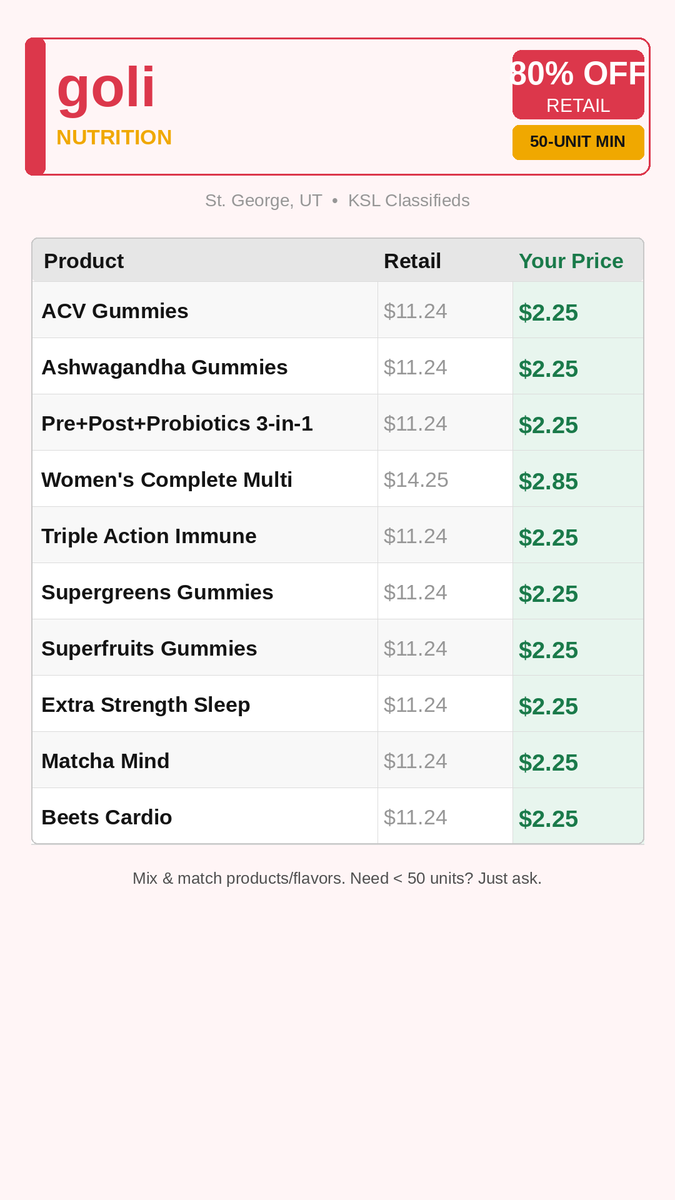Select the Triple Action Immune row

[149, 536]
